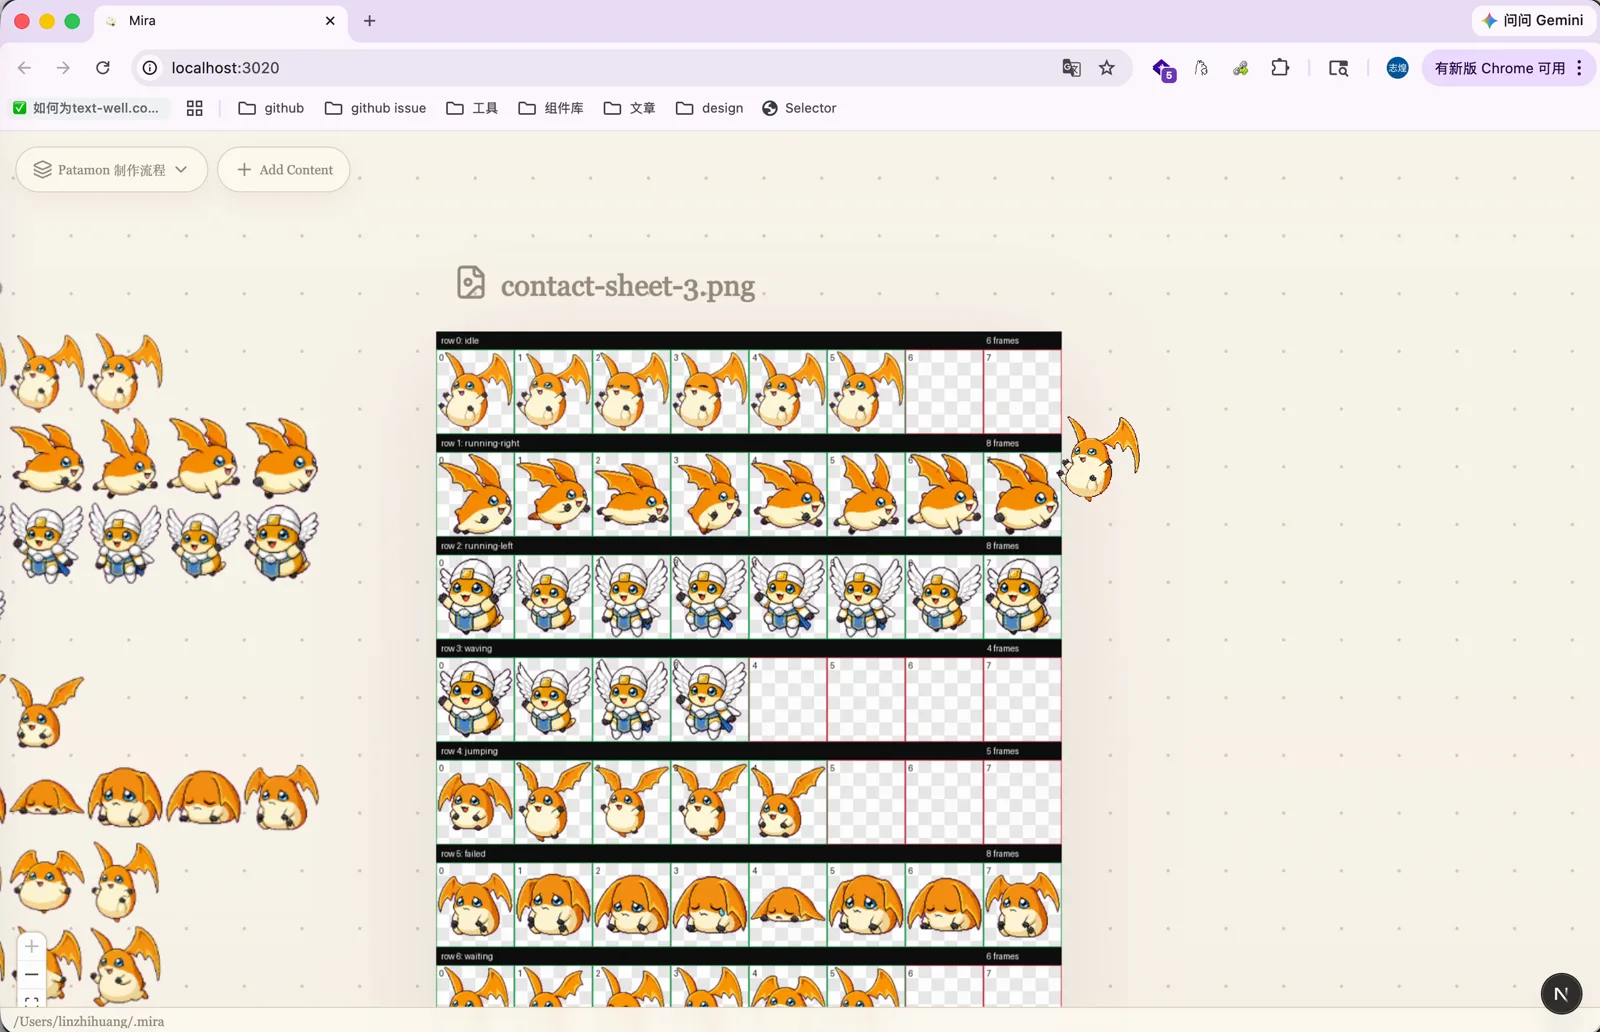This screenshot has height=1032, width=1600.
Task: Click the "row 0: idle" header label
Action: 460,341
